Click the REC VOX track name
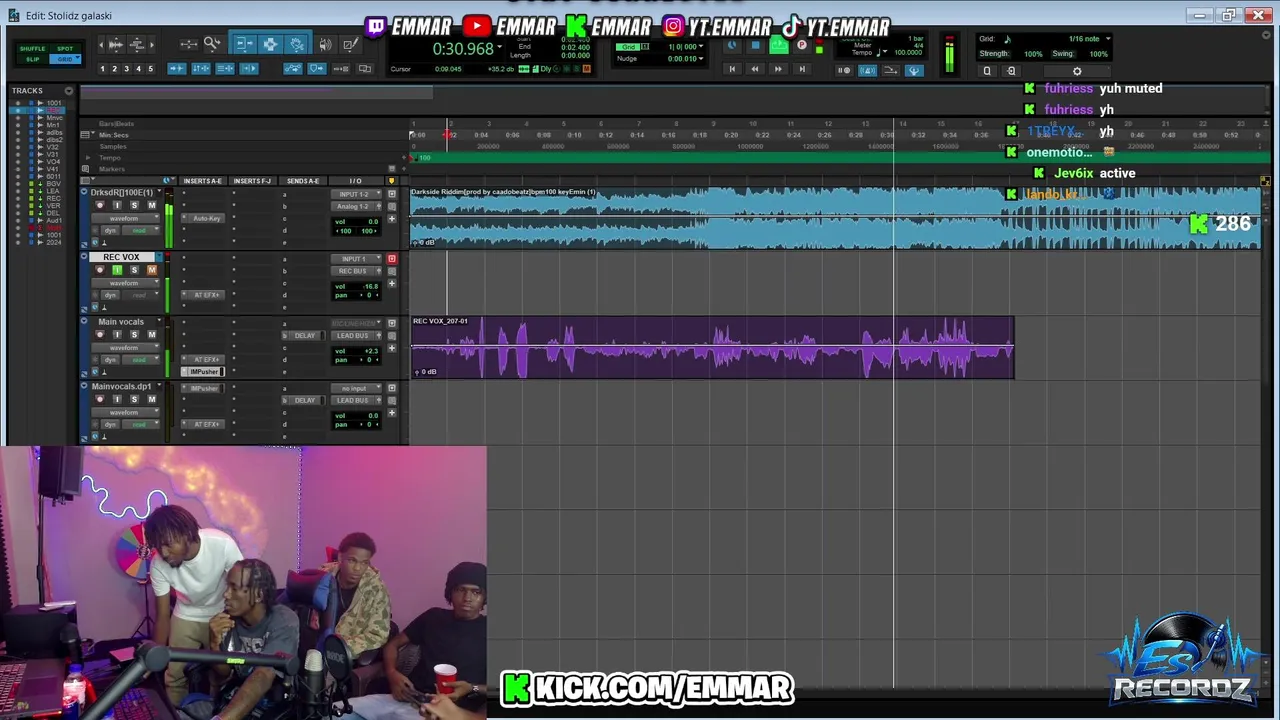The image size is (1280, 720). (121, 257)
